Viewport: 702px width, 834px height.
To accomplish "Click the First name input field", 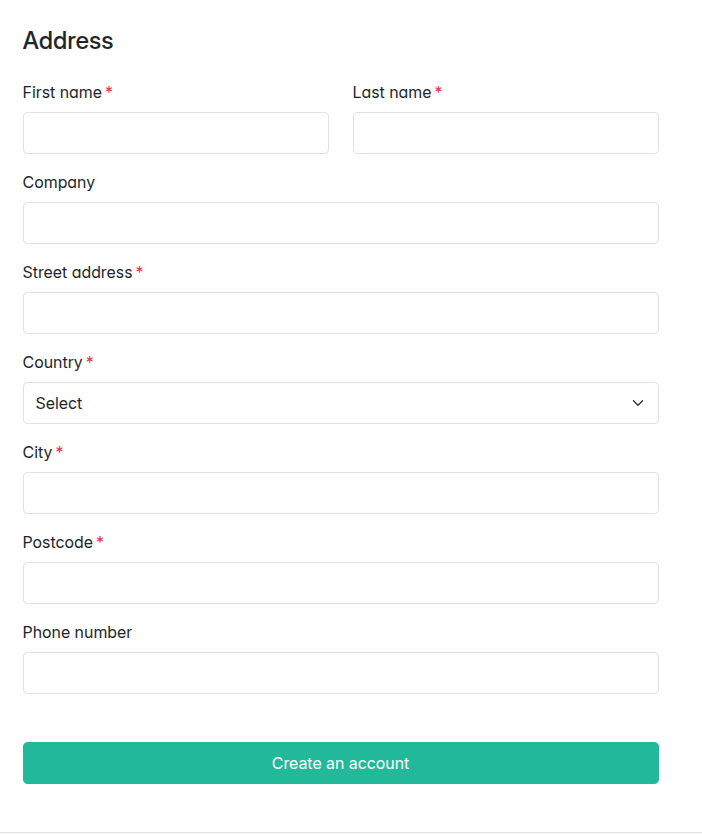I will (175, 133).
